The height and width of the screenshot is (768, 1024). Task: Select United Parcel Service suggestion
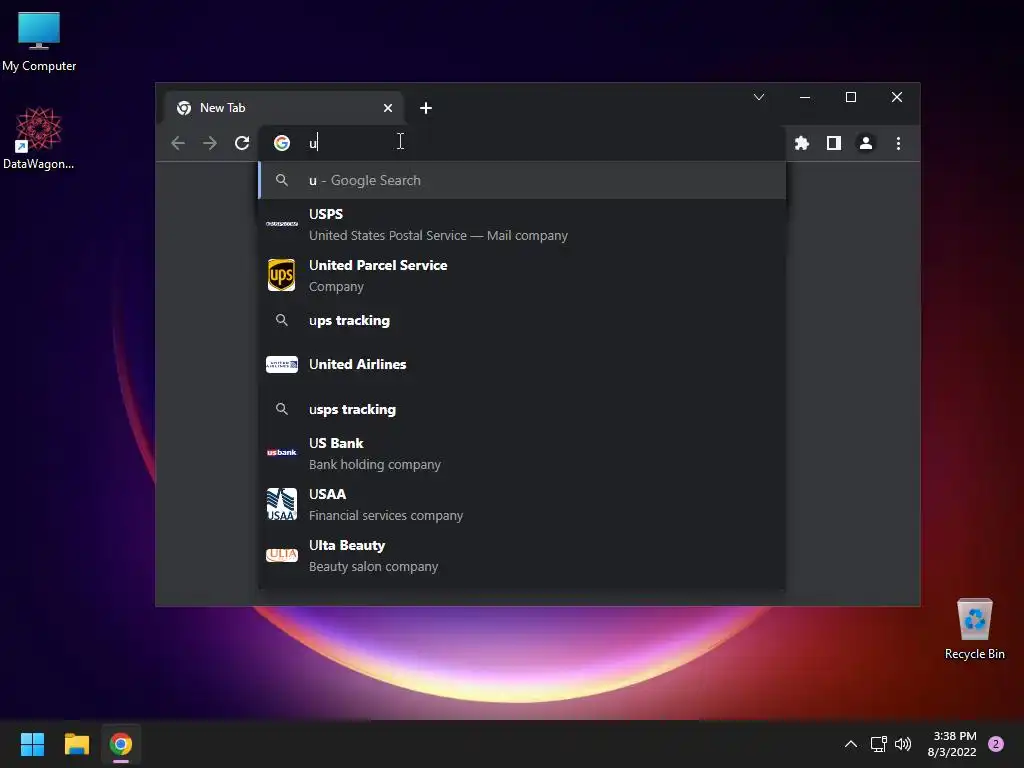(522, 275)
